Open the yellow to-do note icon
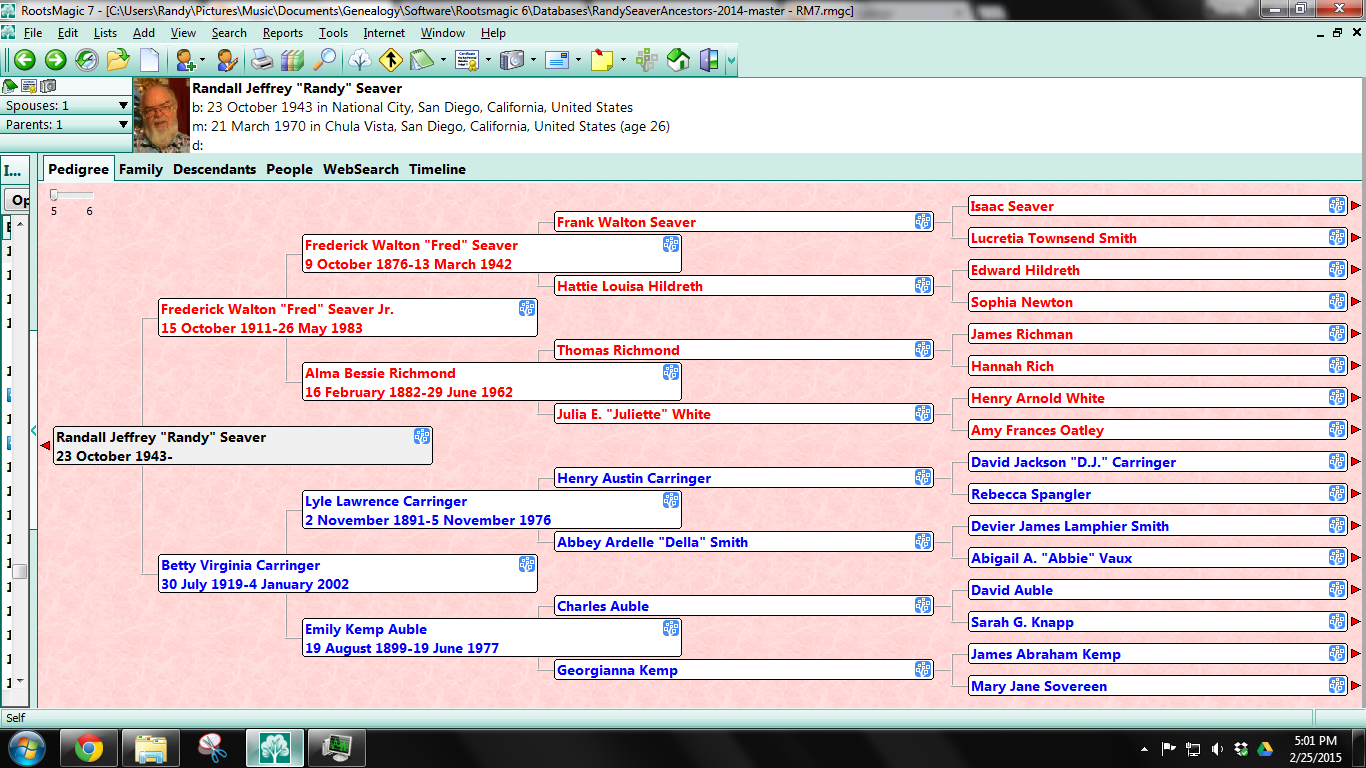Image resolution: width=1366 pixels, height=768 pixels. (x=601, y=60)
